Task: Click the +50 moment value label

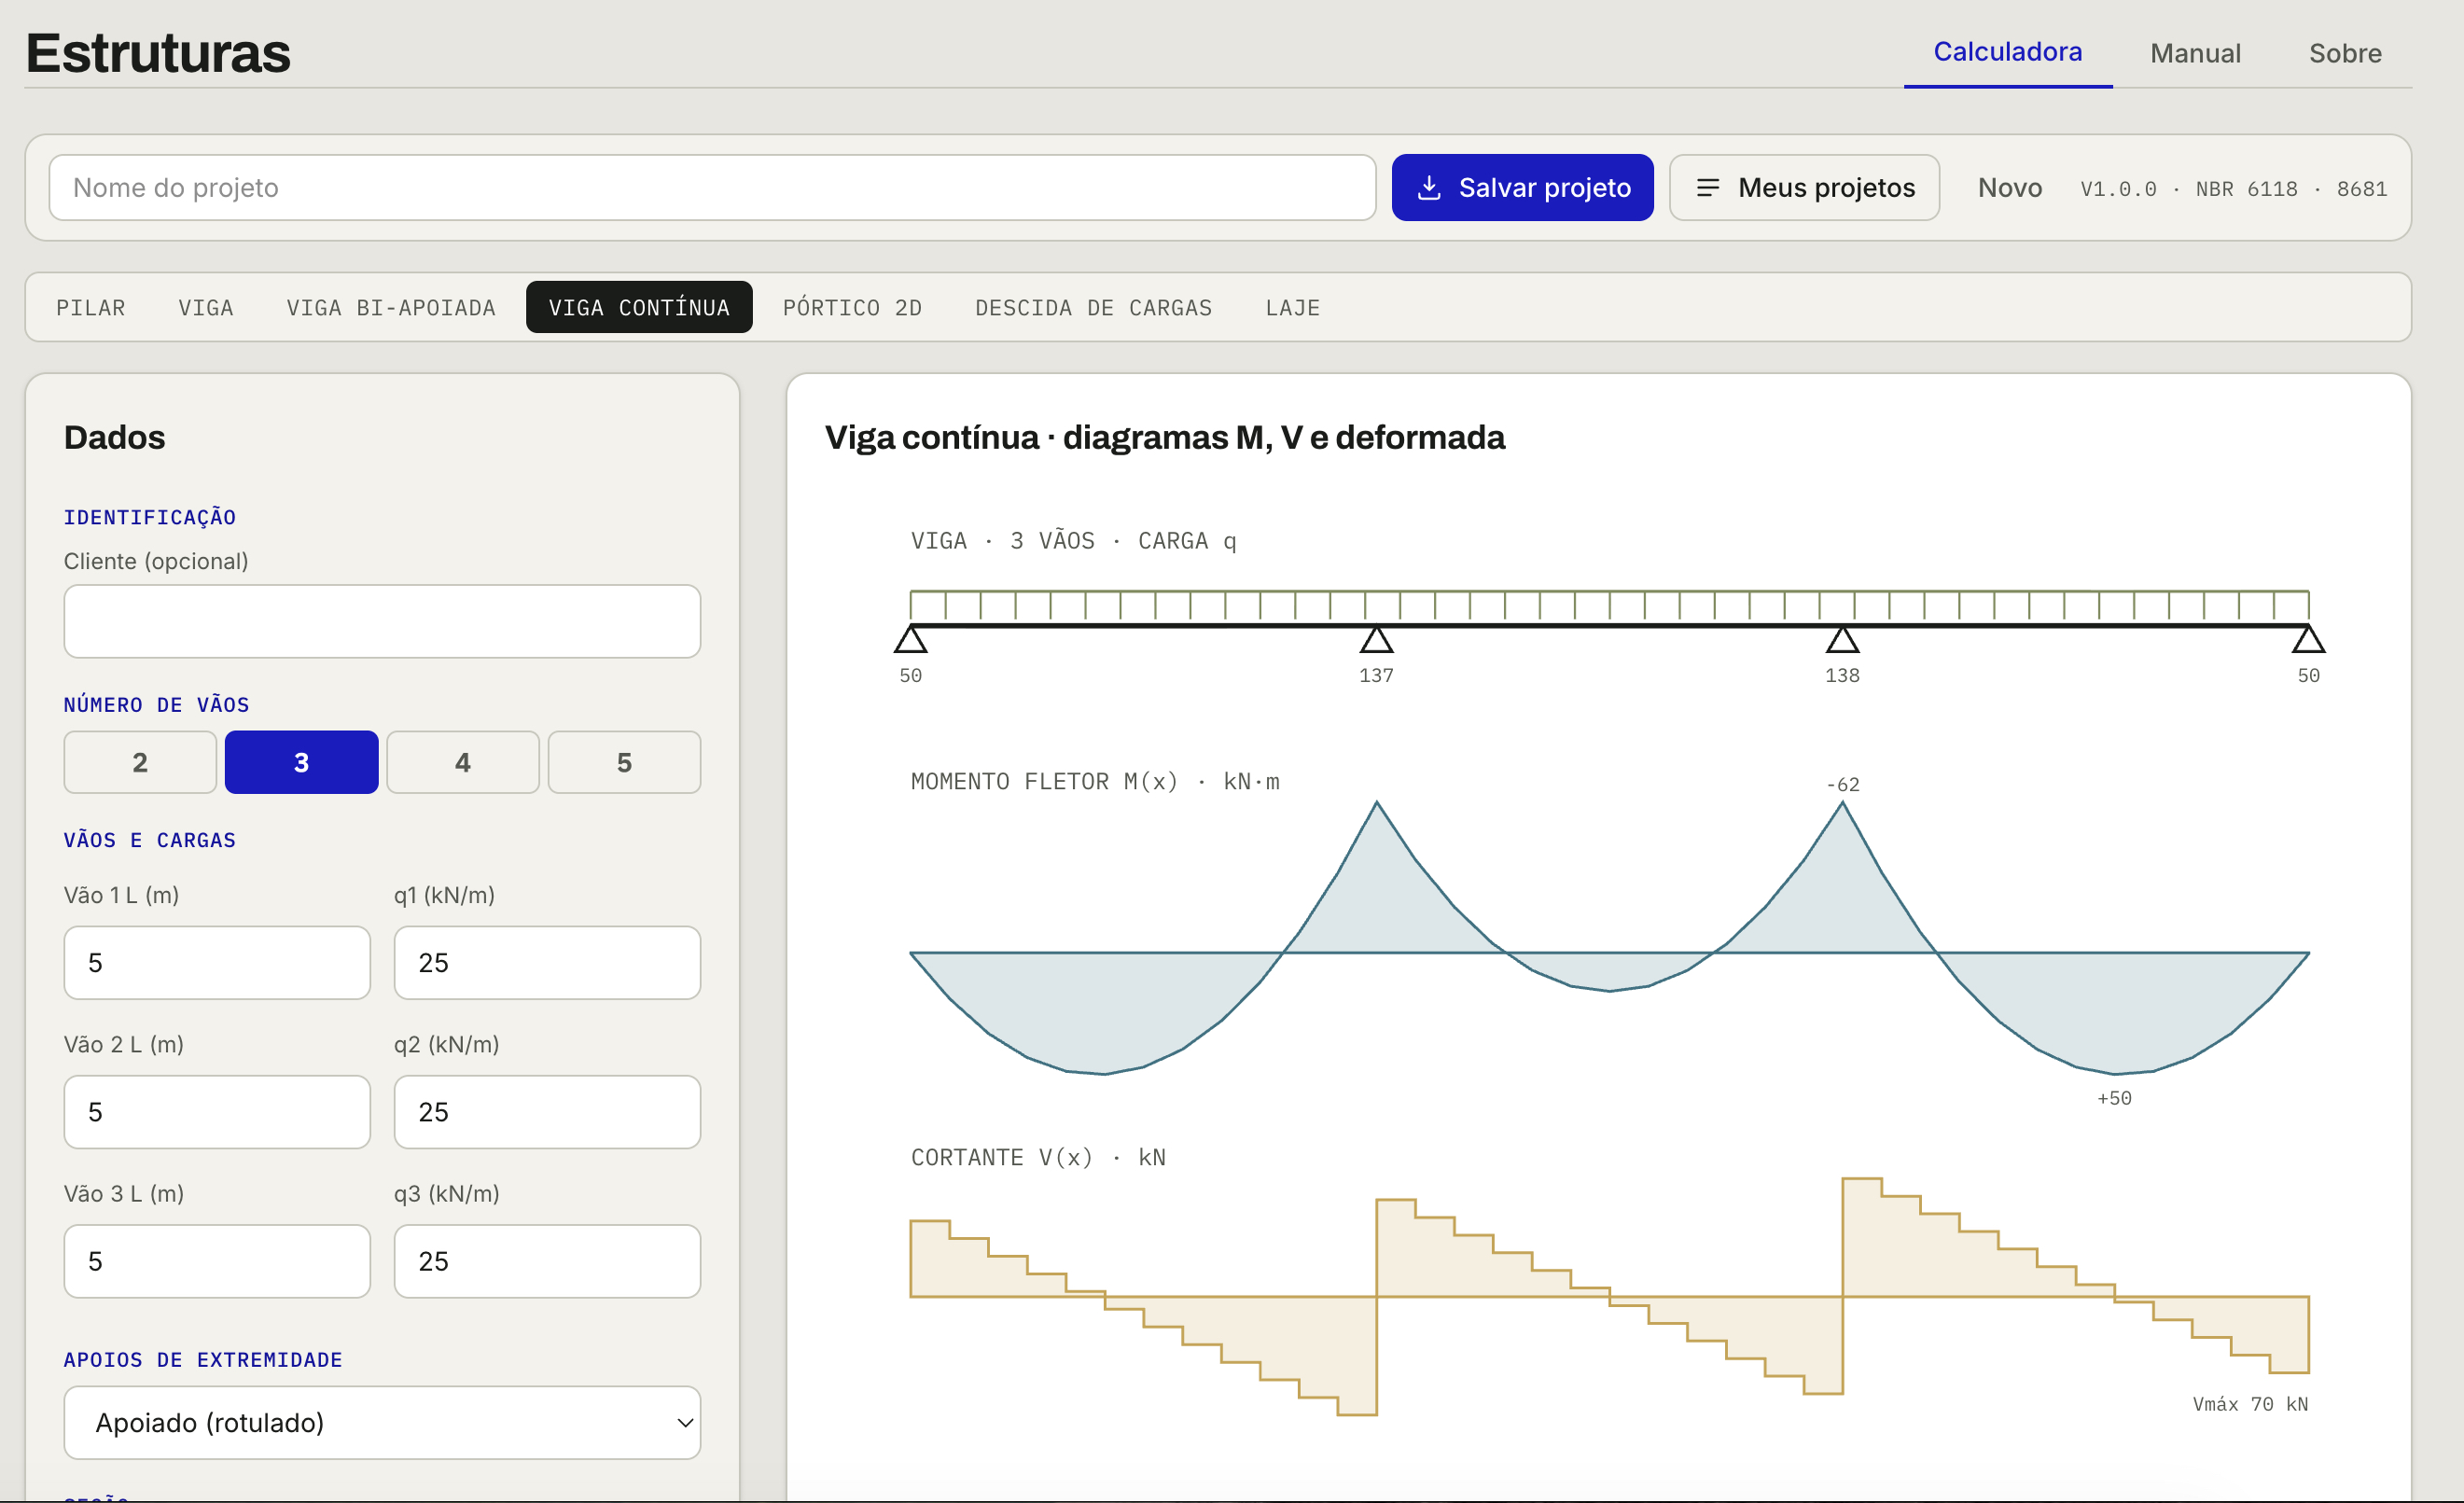Action: pyautogui.click(x=2114, y=1098)
